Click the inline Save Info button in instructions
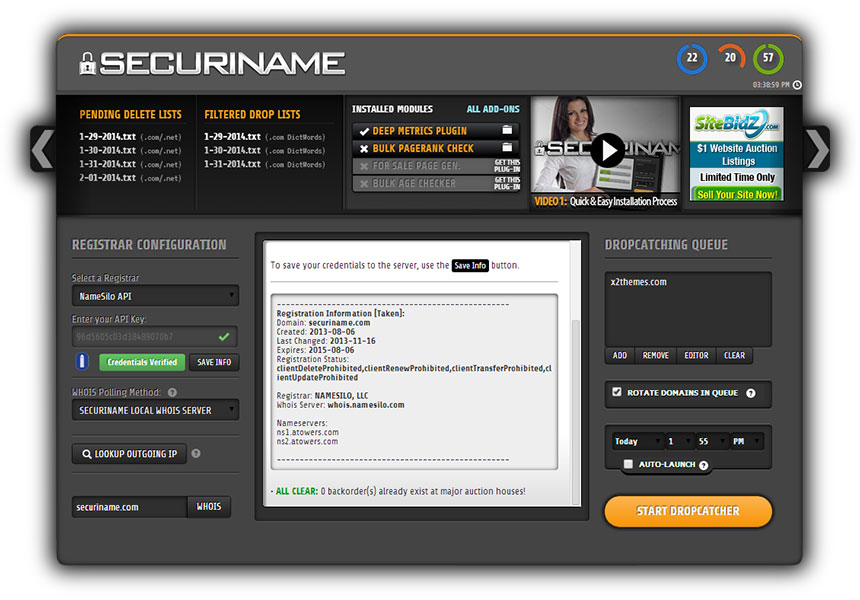The height and width of the screenshot is (600, 860). (x=470, y=265)
